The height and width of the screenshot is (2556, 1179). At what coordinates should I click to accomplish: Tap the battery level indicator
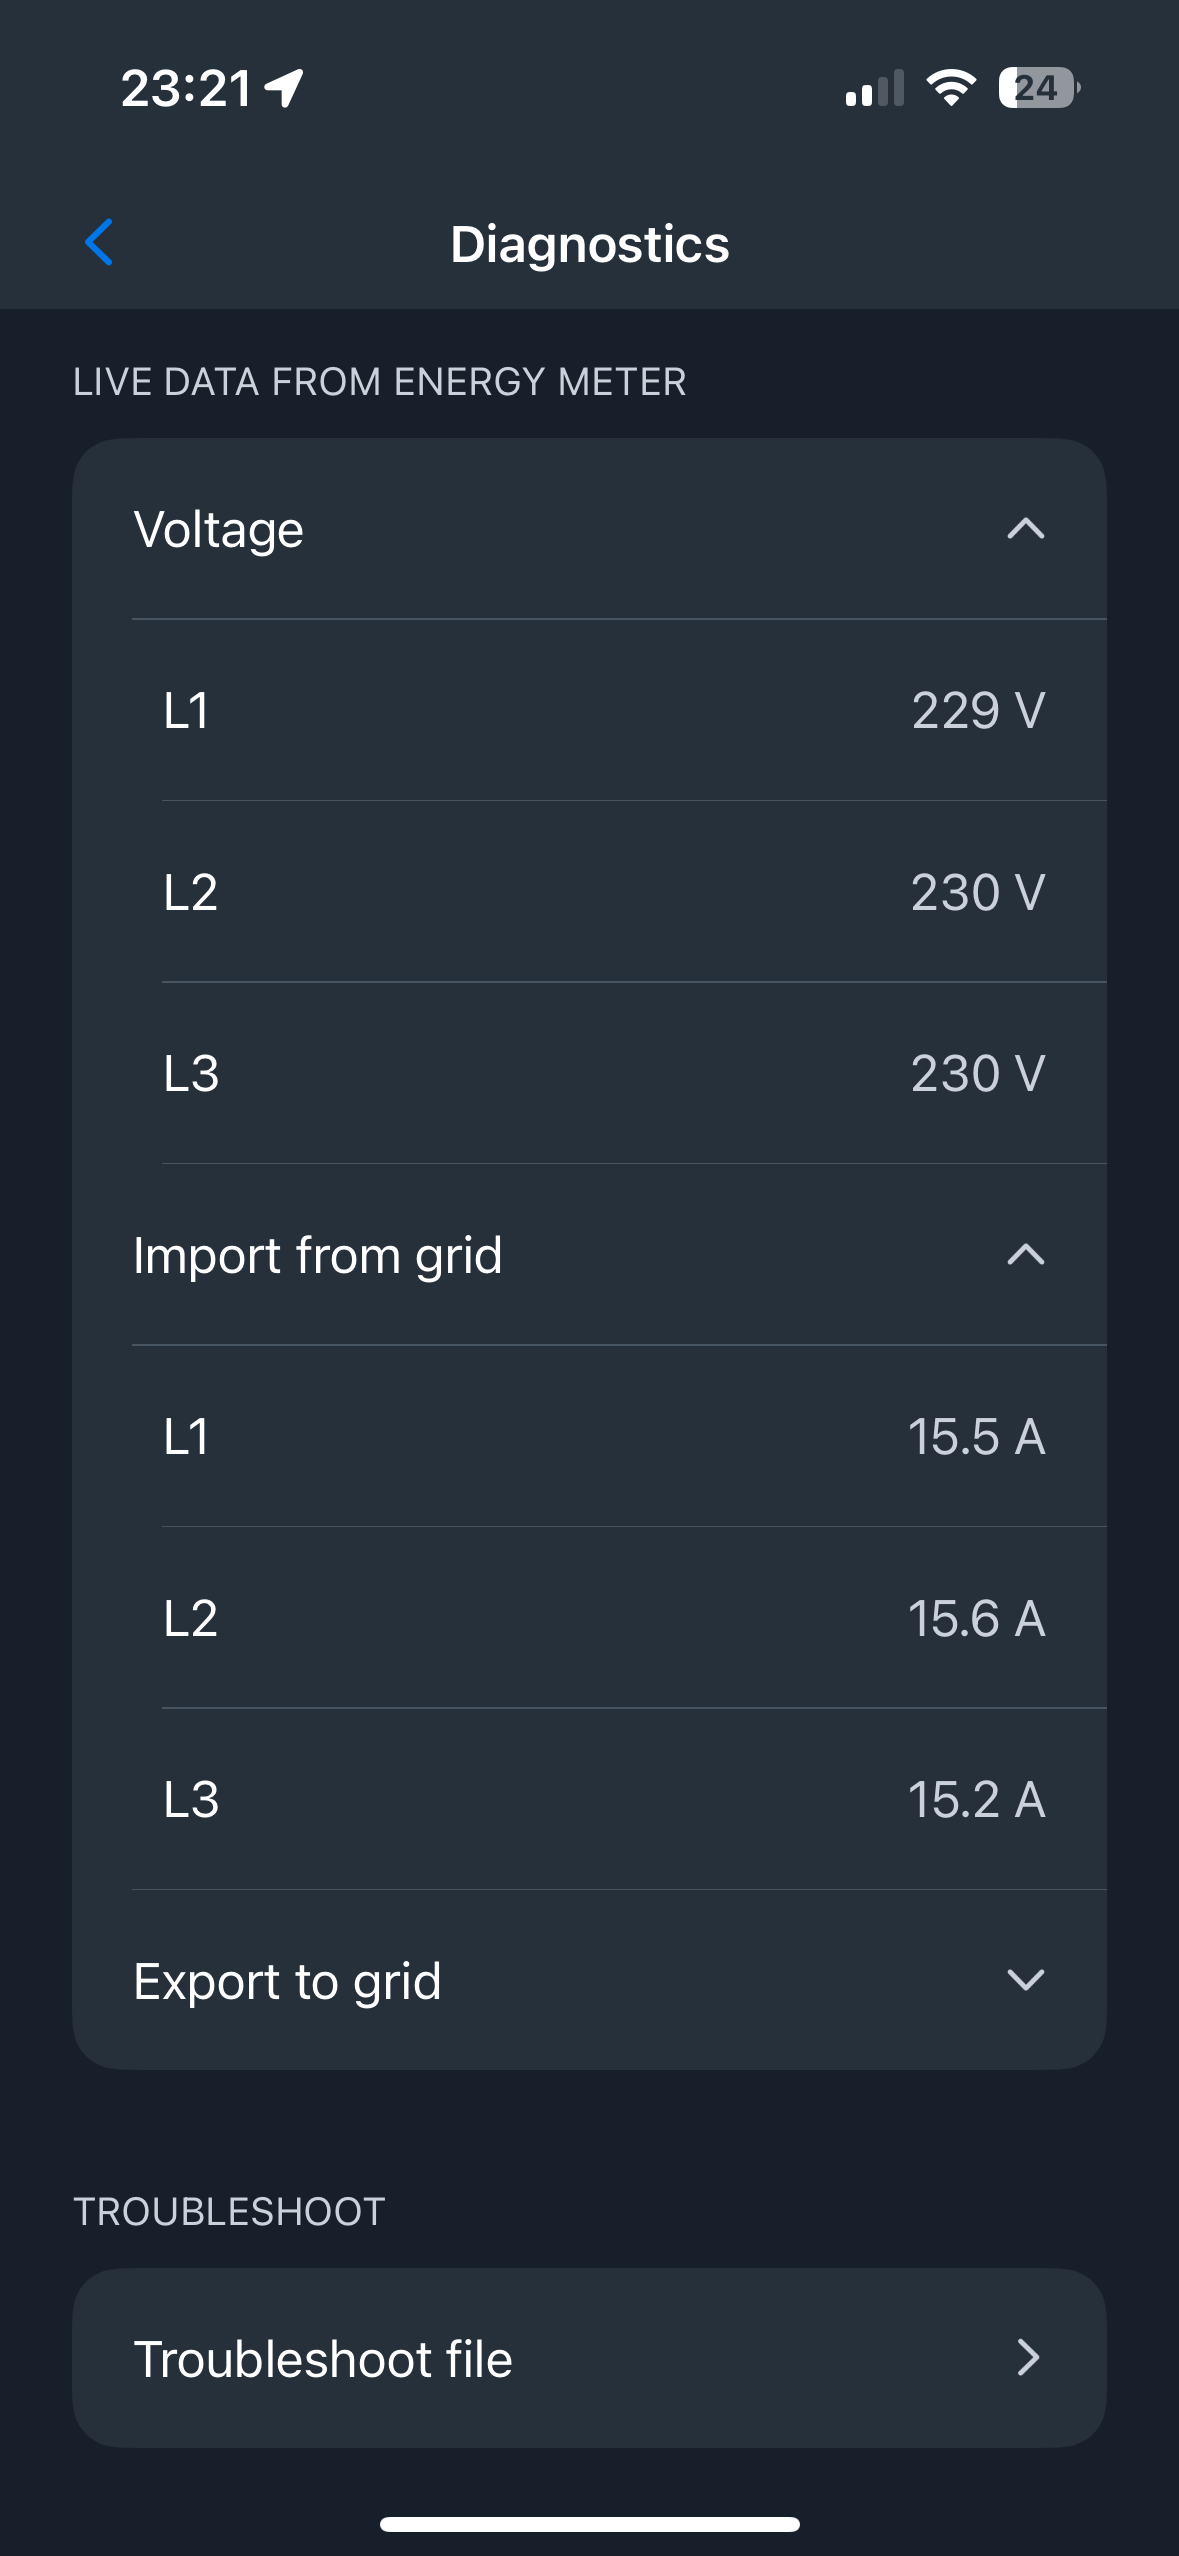tap(1039, 88)
